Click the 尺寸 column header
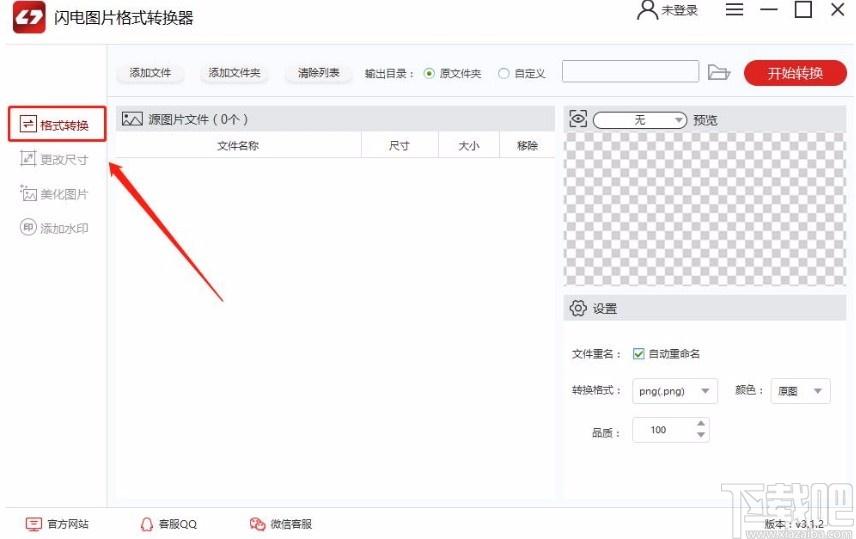 click(400, 146)
